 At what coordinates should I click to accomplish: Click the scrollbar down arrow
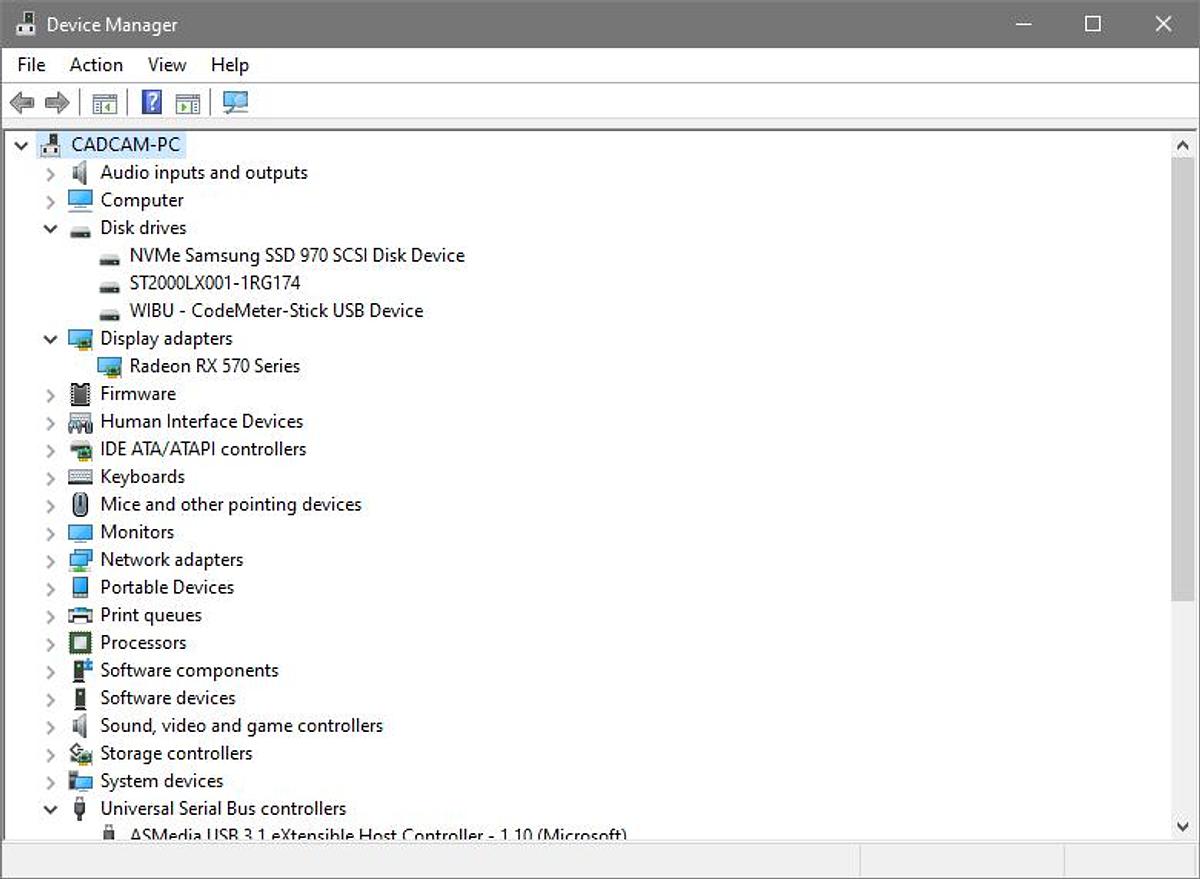pyautogui.click(x=1182, y=826)
